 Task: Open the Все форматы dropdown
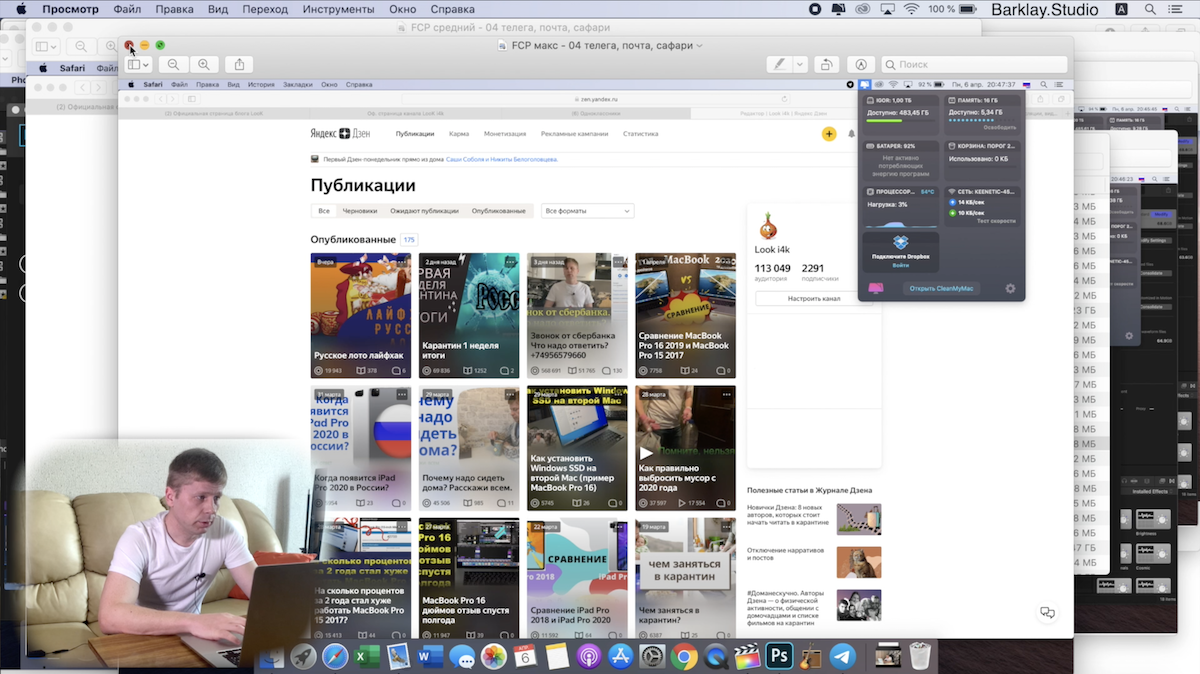tap(588, 211)
